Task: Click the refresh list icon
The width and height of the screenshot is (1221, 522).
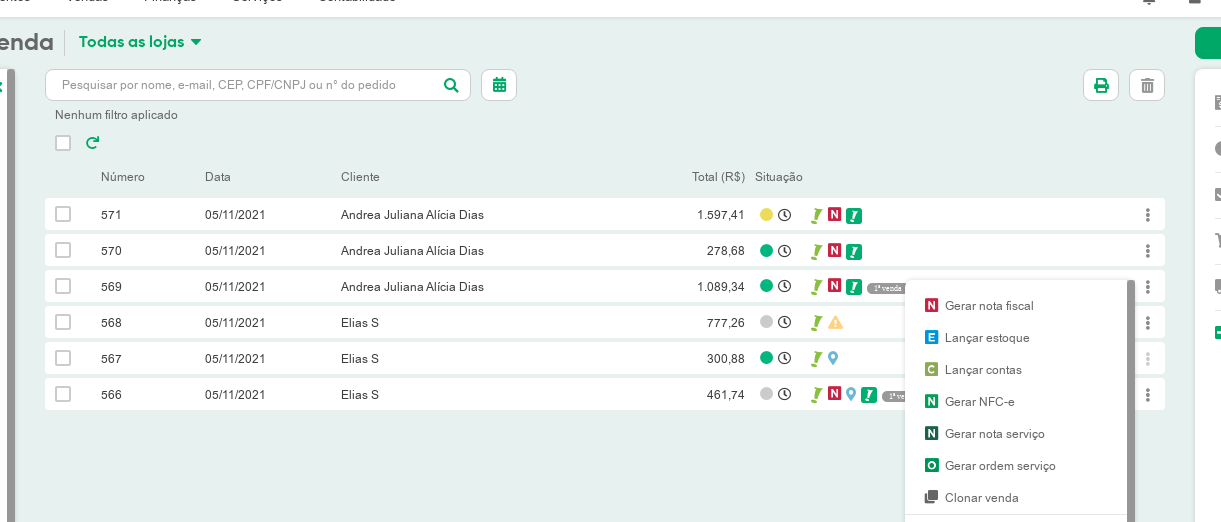Action: [93, 143]
